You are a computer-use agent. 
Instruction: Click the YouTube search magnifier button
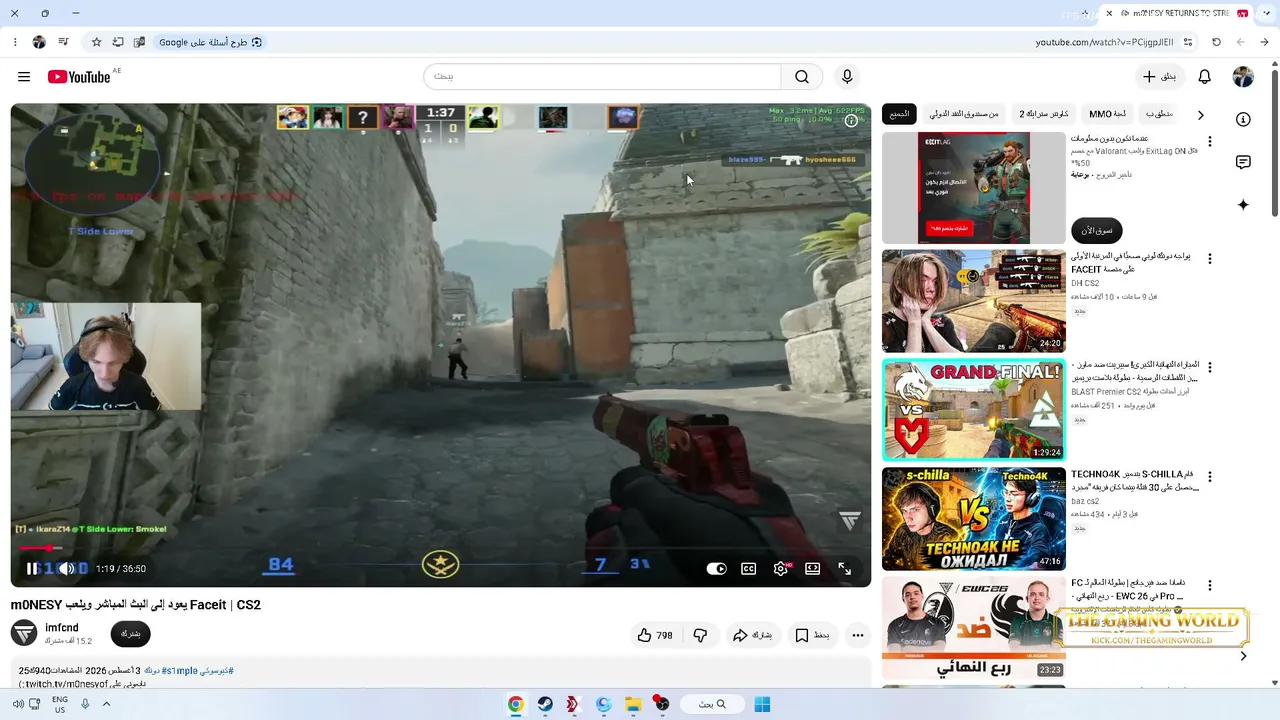pos(802,77)
